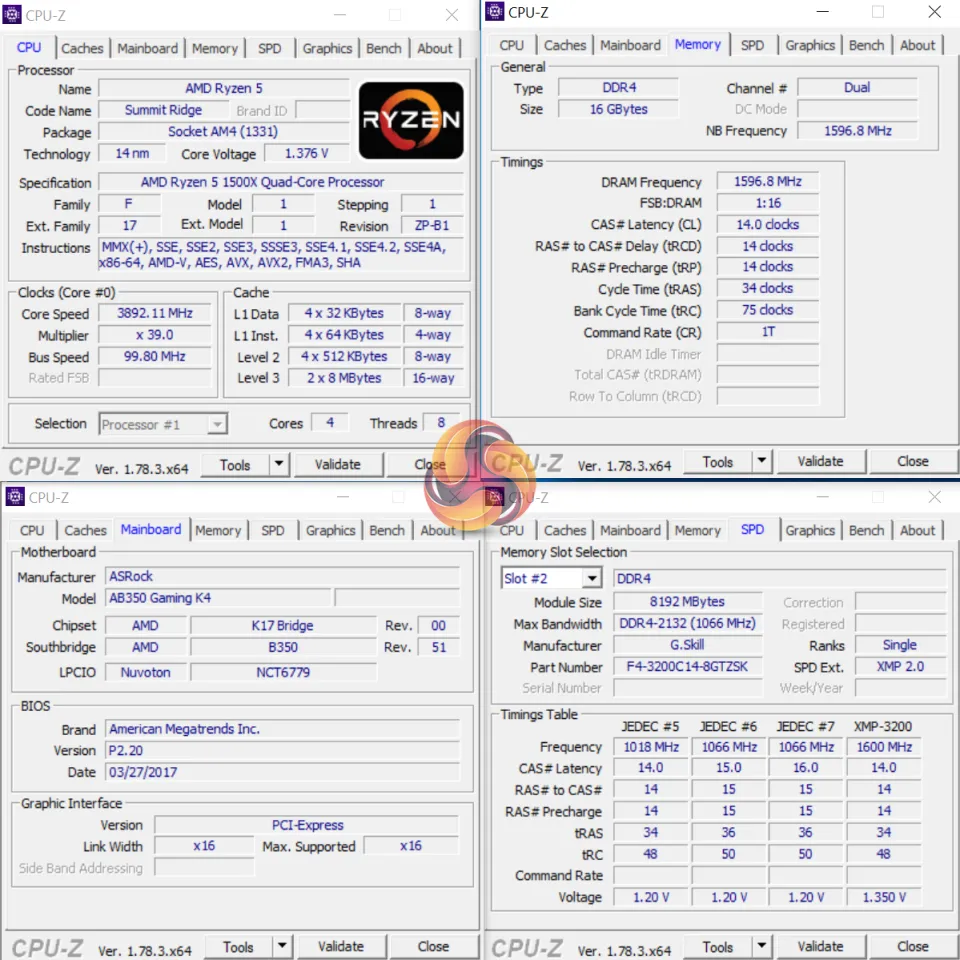Switch to the Bench tab on the Memory window

tap(866, 45)
